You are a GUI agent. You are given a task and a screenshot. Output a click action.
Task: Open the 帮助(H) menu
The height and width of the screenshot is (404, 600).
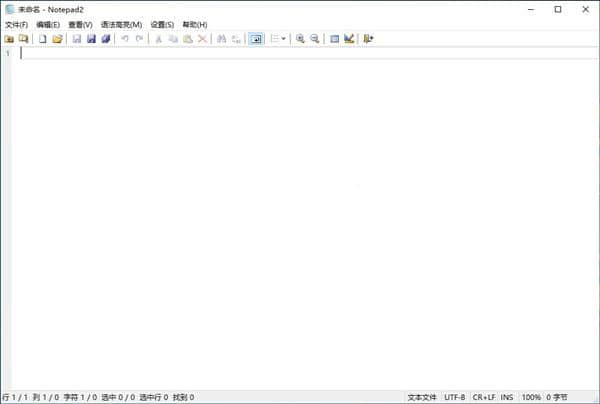(x=195, y=25)
